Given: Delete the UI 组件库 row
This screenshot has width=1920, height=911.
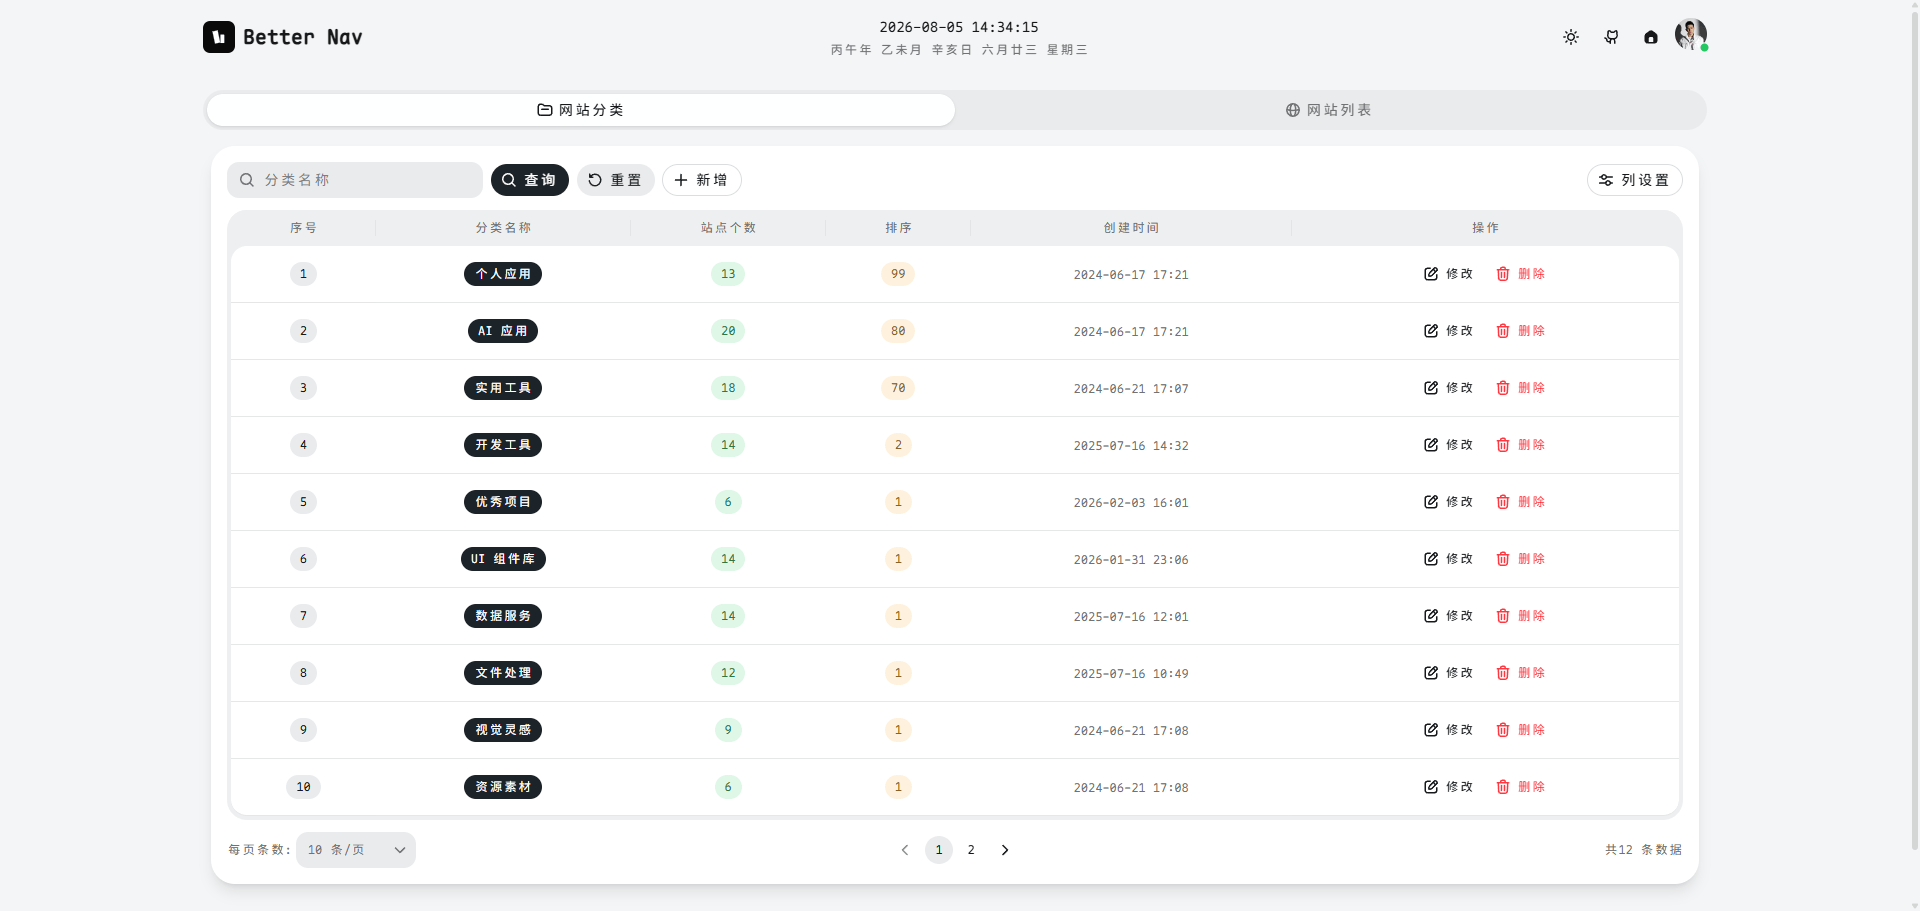Looking at the screenshot, I should click(x=1521, y=559).
